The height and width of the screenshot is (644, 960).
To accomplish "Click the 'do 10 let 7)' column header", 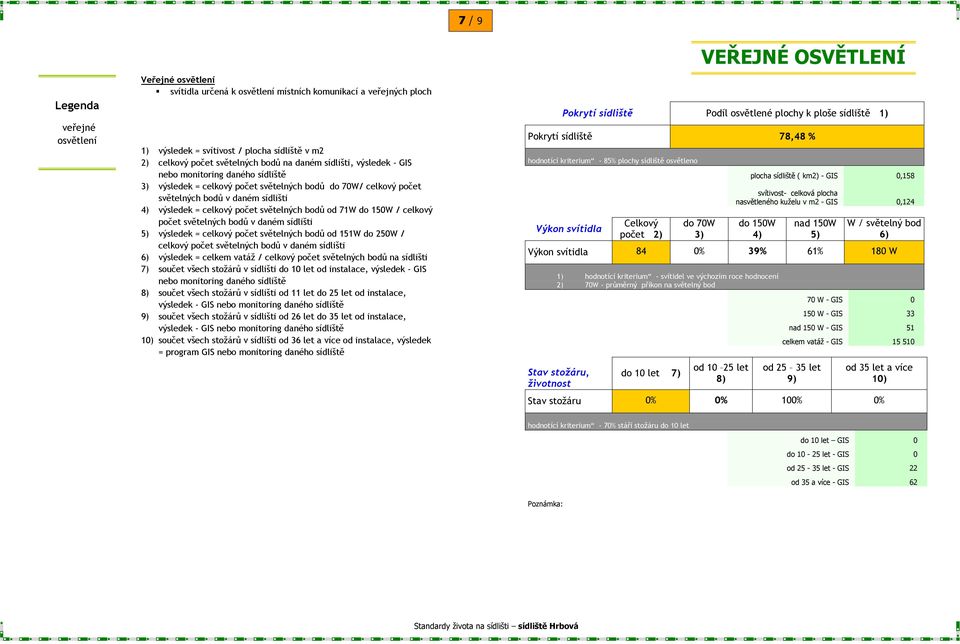I will pos(650,373).
